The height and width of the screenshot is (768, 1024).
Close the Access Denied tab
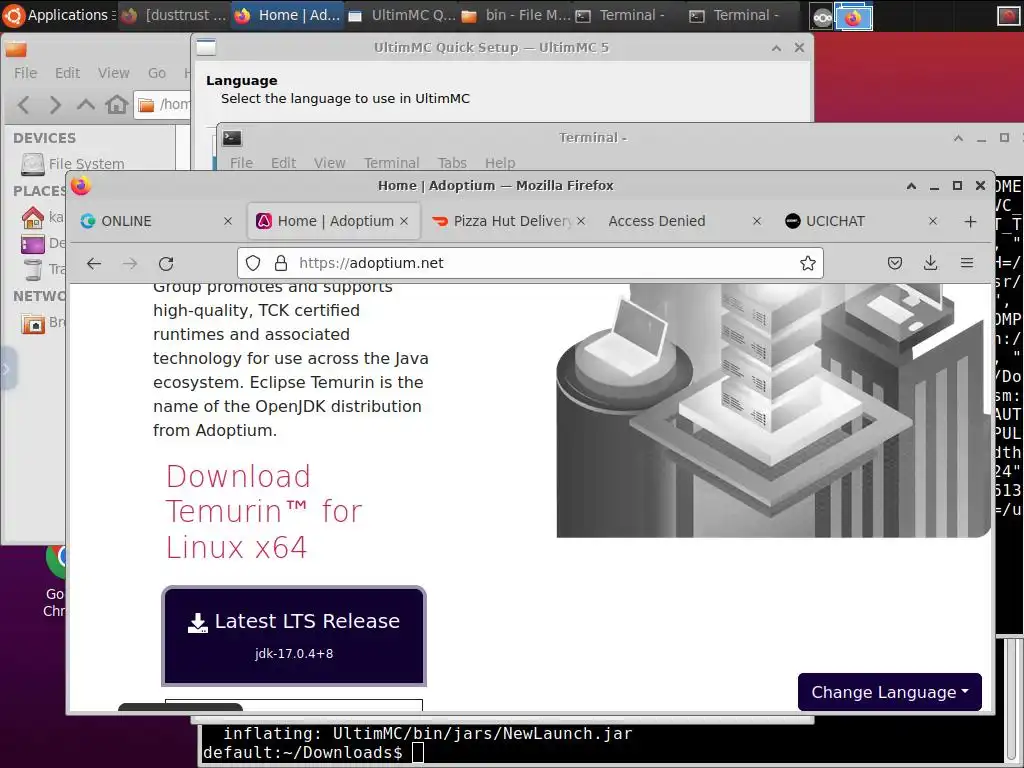[757, 221]
